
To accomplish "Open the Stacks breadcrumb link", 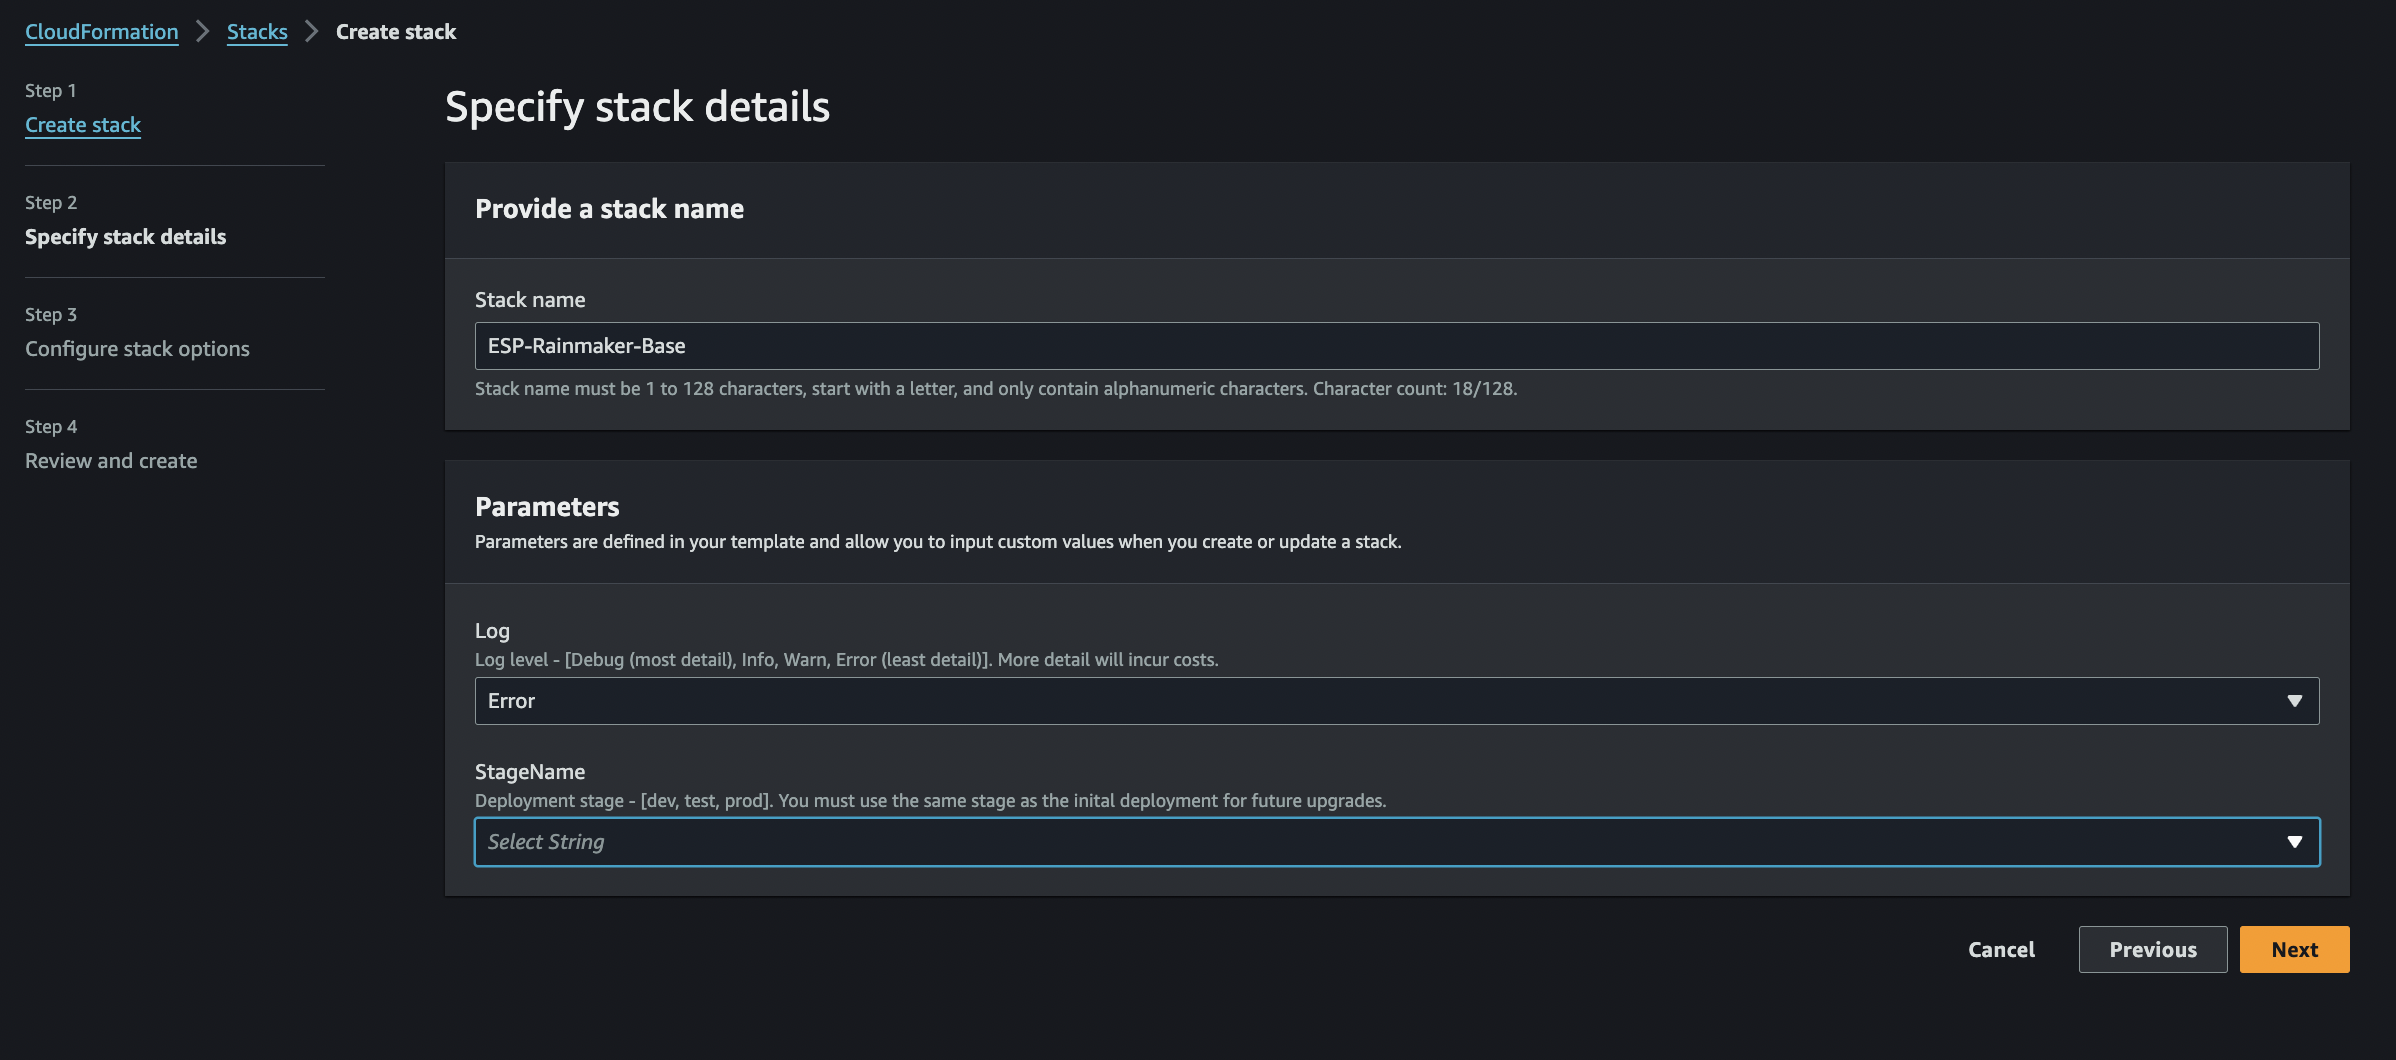I will [257, 32].
